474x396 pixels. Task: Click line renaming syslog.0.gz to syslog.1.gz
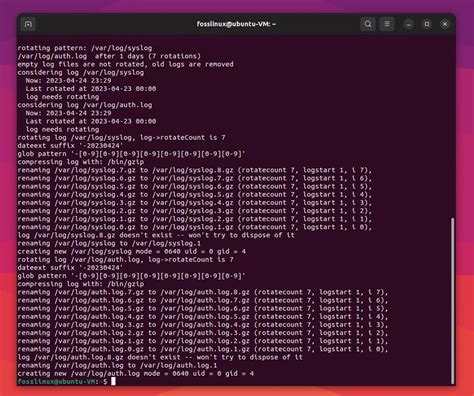(195, 227)
